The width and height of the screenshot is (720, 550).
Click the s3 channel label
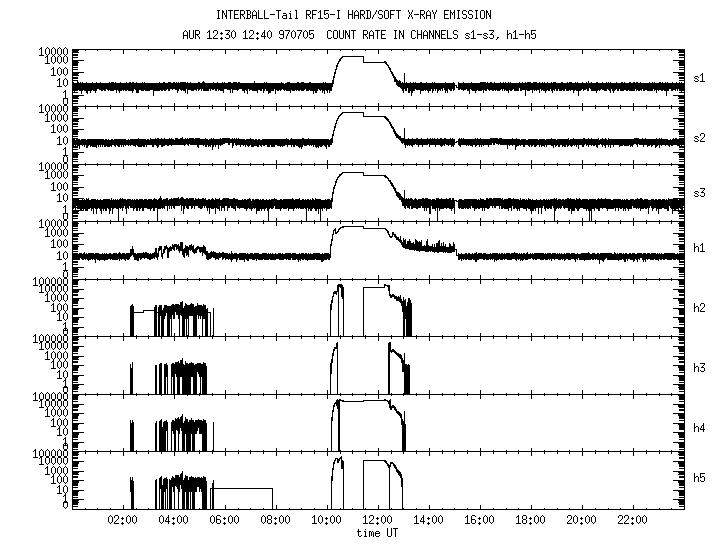699,193
